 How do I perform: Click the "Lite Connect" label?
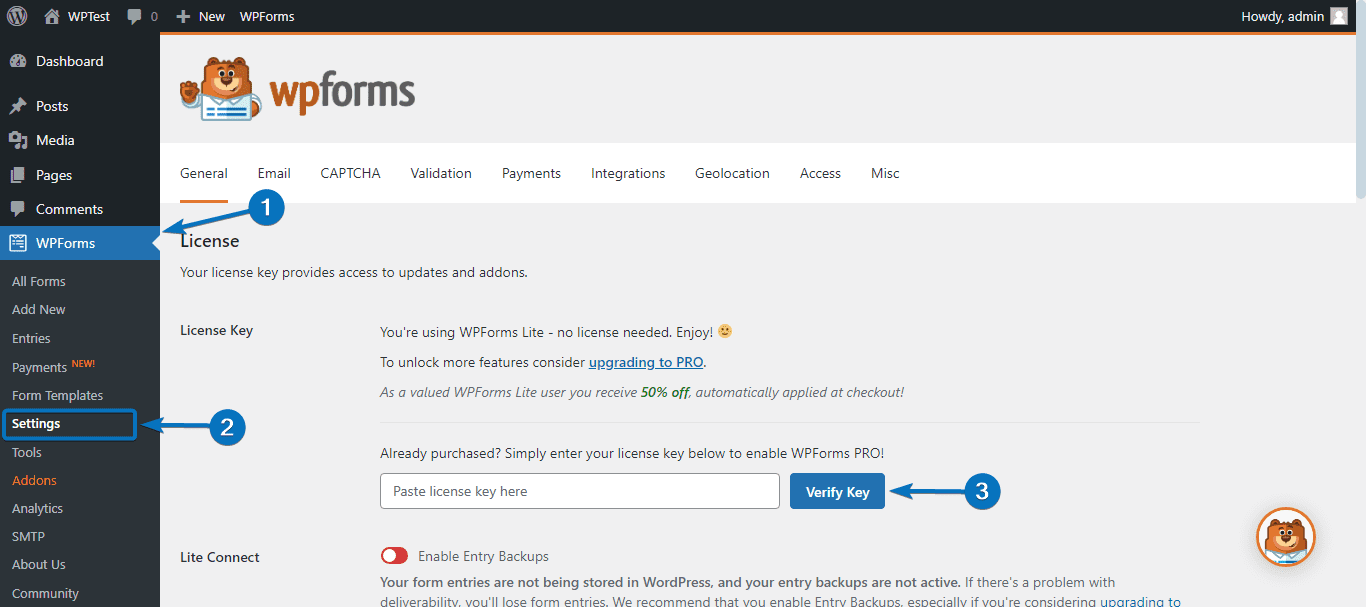220,557
